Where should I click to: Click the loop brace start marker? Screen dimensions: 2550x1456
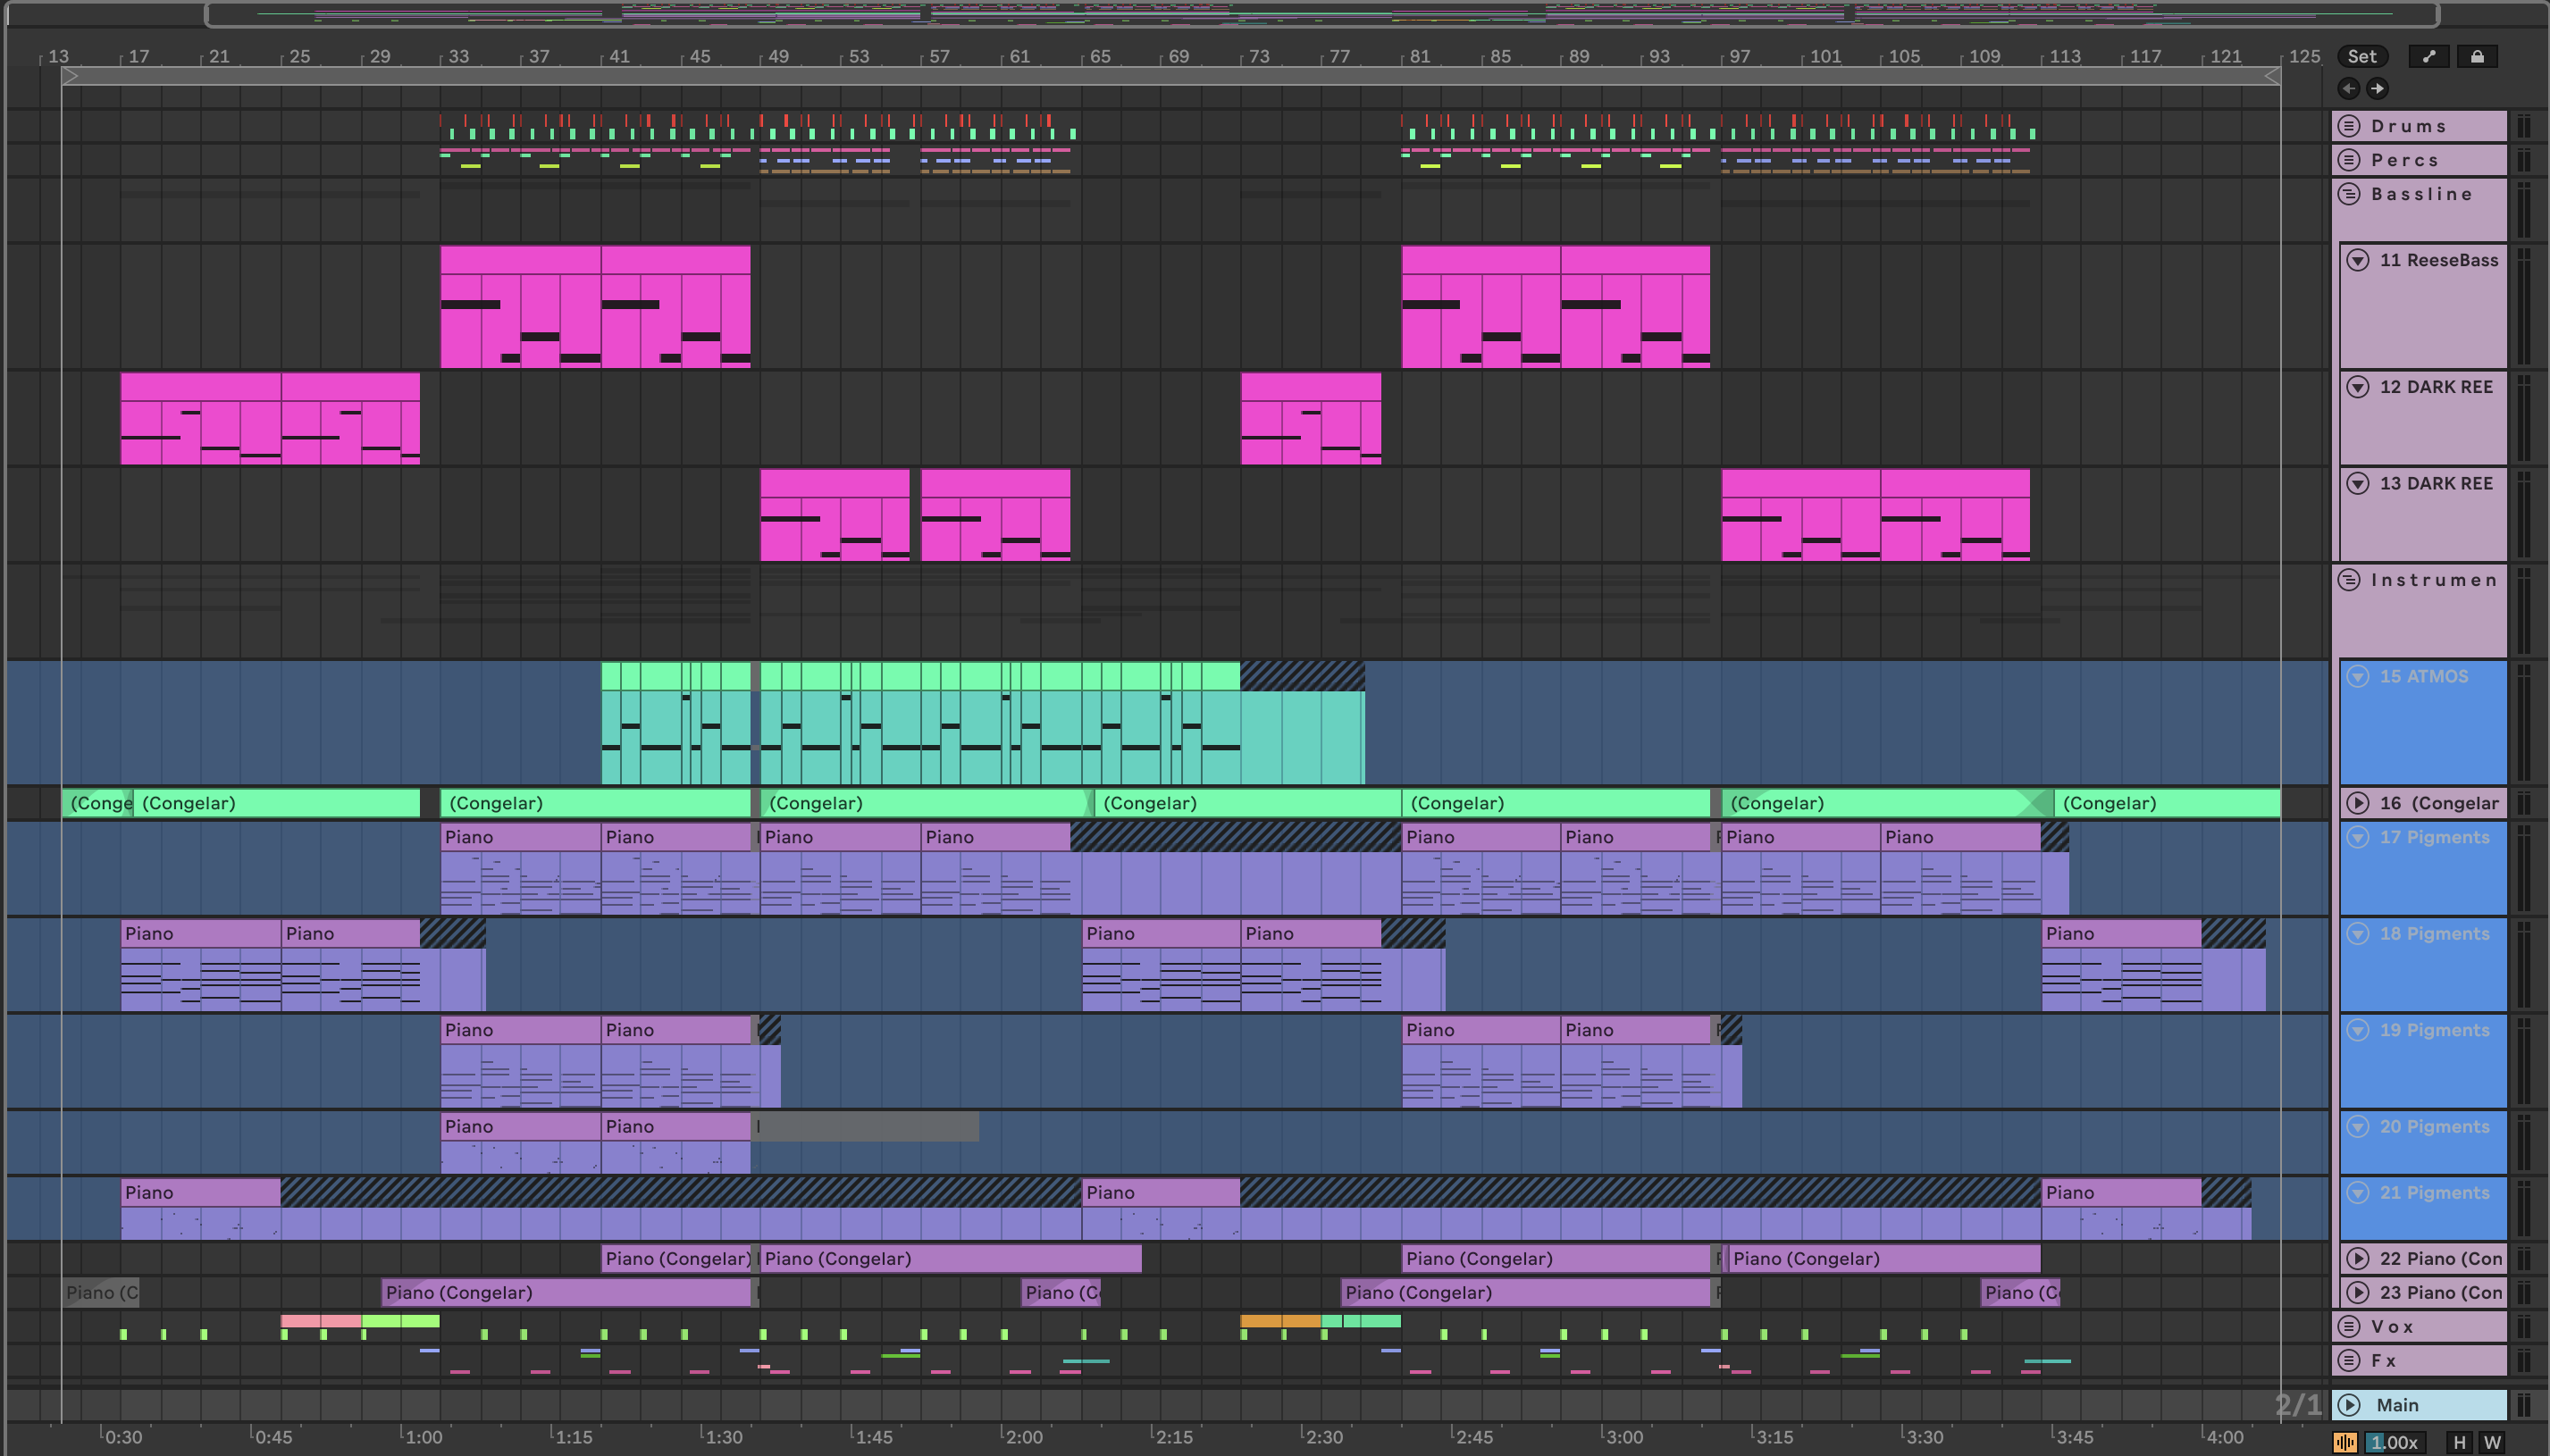coord(70,76)
